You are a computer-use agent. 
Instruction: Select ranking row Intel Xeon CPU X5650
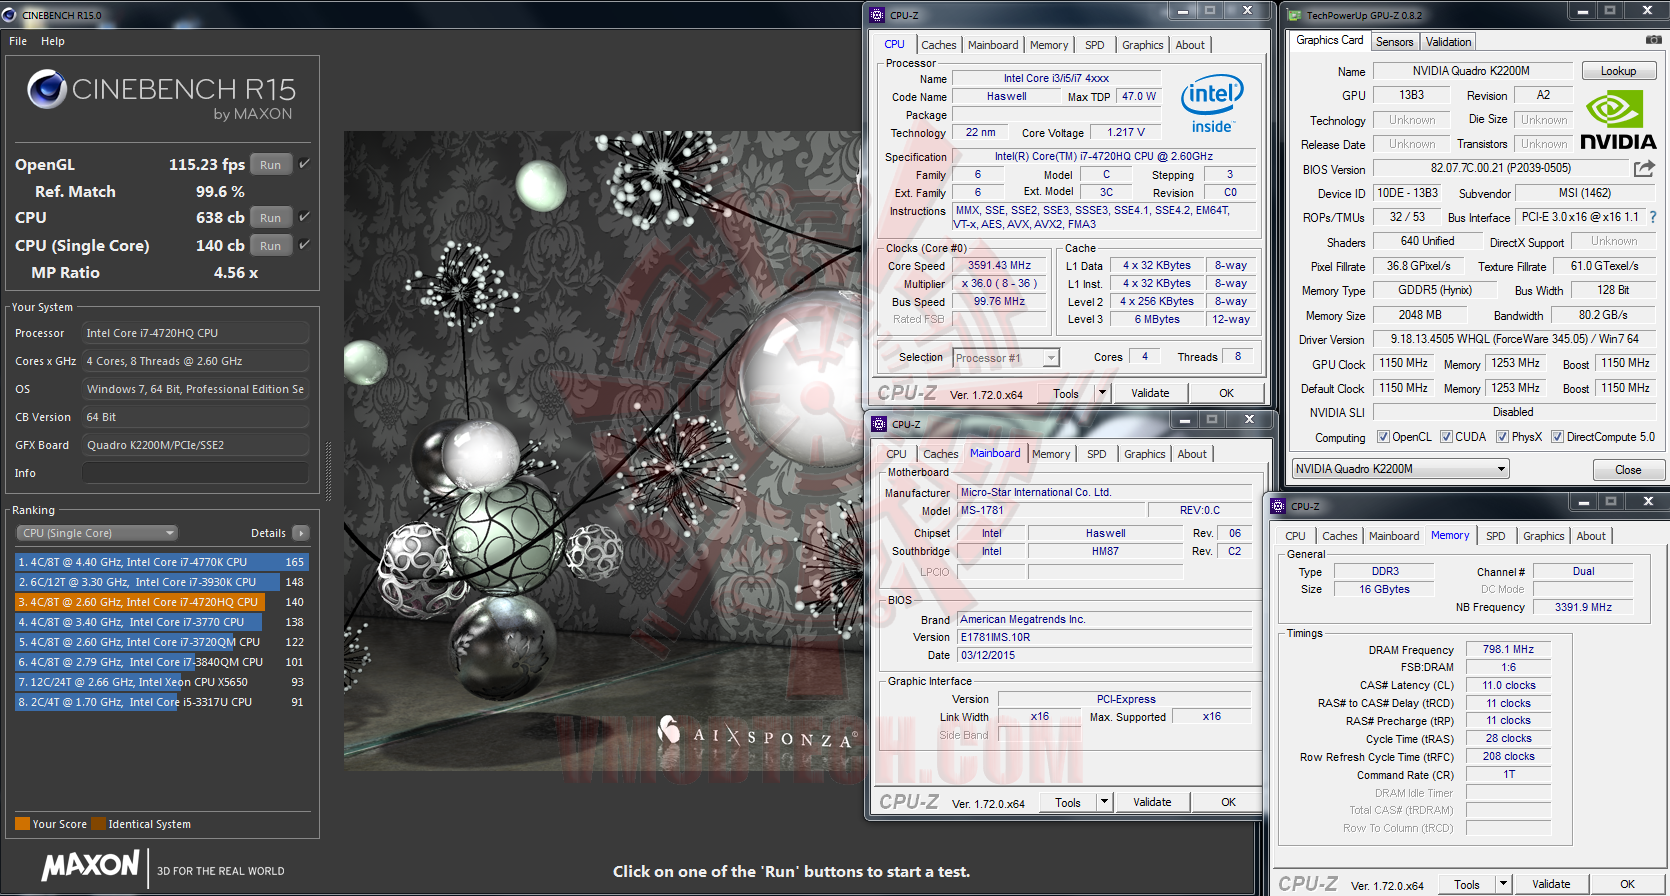pyautogui.click(x=162, y=682)
